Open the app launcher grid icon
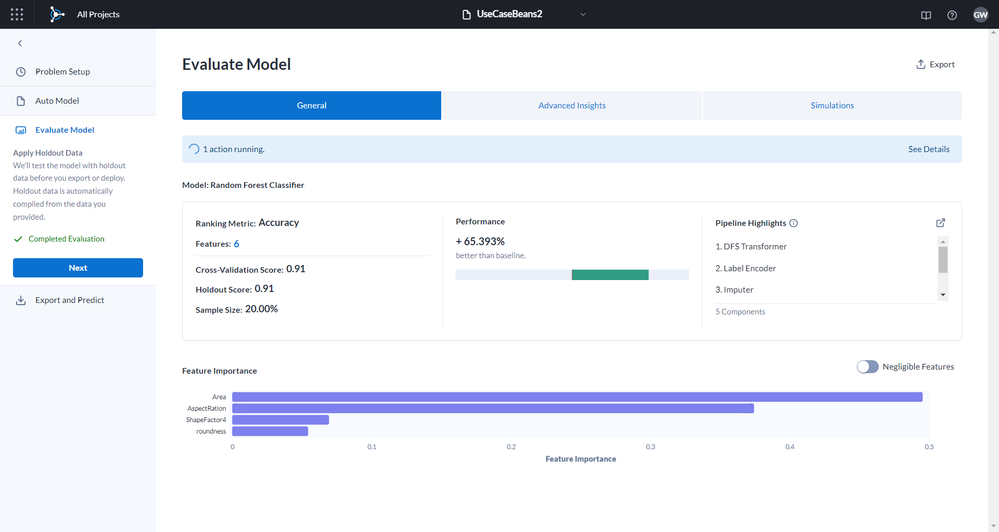999x532 pixels. [x=17, y=15]
